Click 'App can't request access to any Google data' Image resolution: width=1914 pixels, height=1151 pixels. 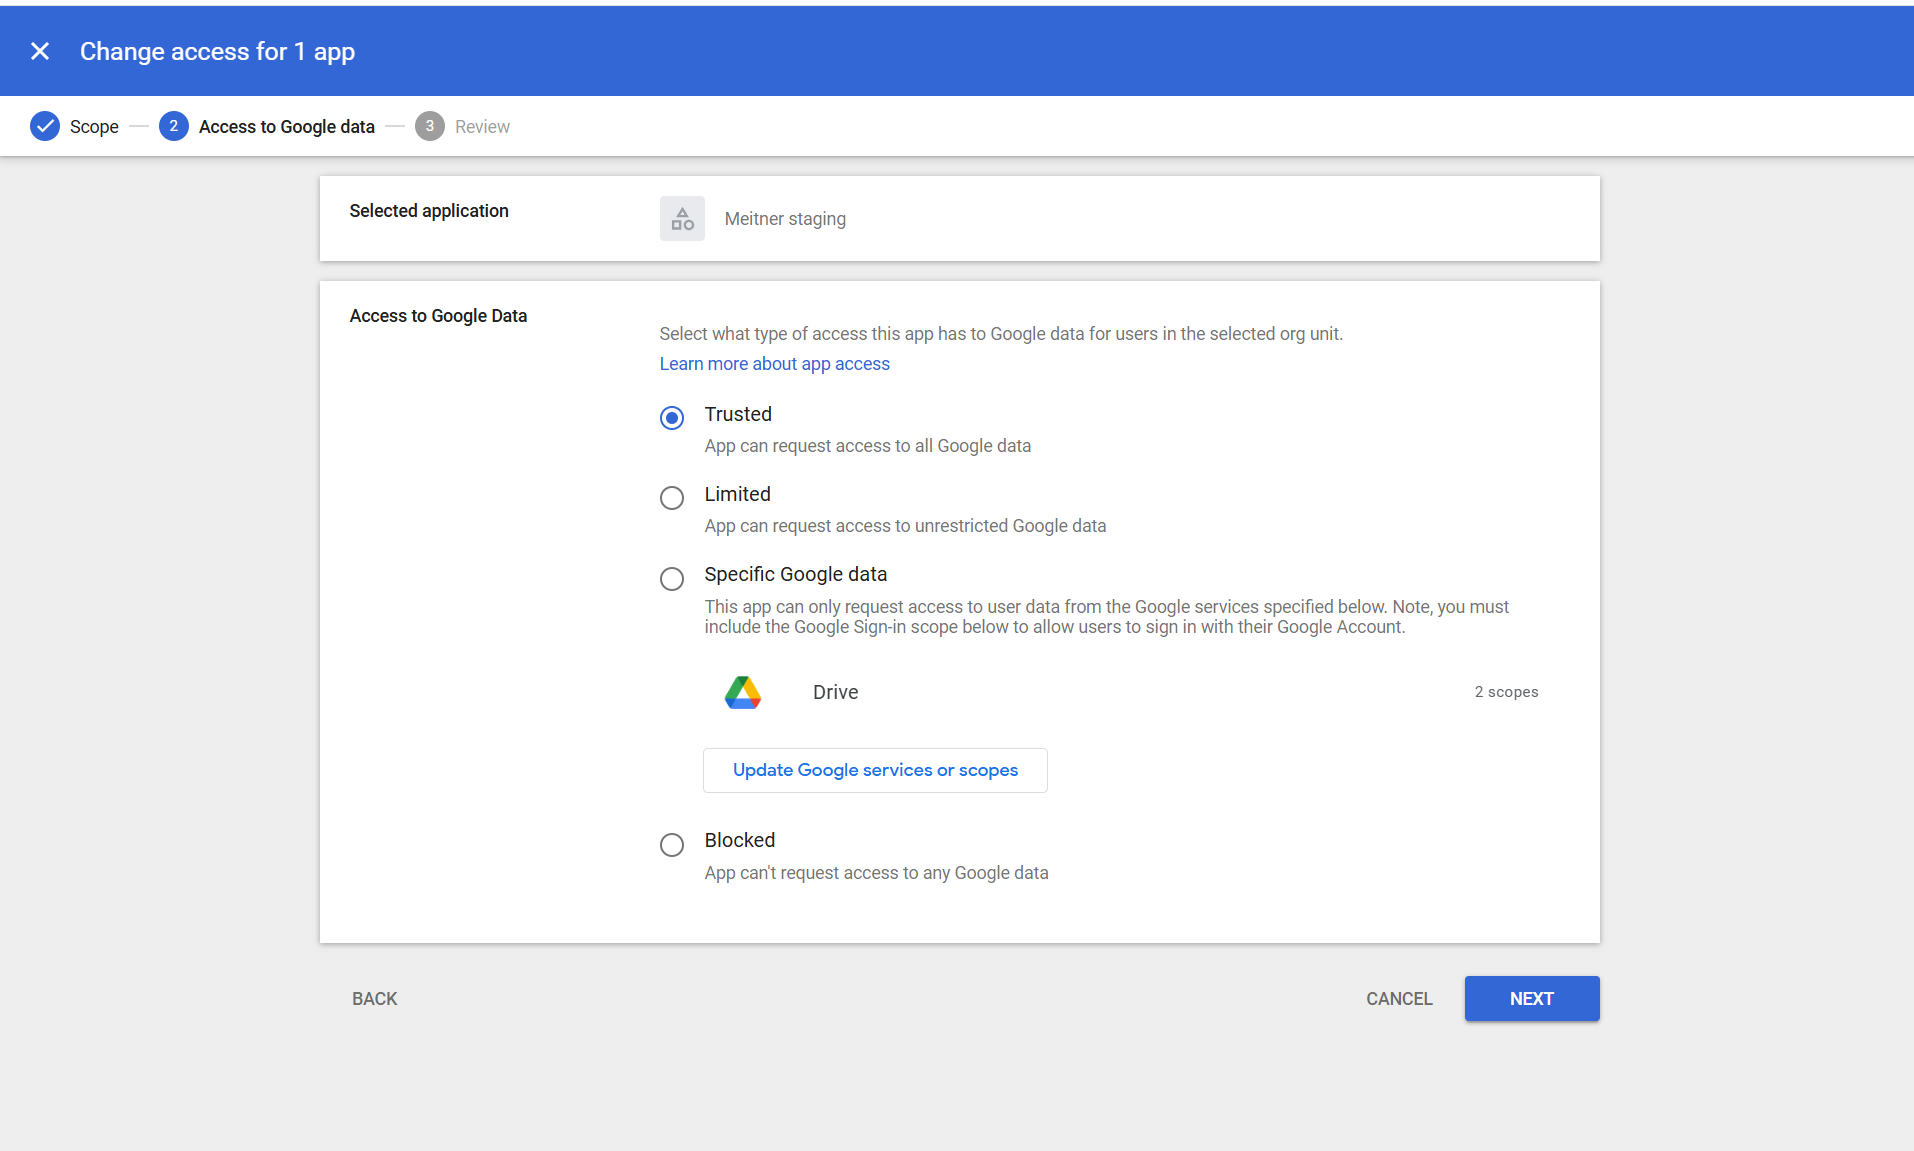(x=876, y=873)
